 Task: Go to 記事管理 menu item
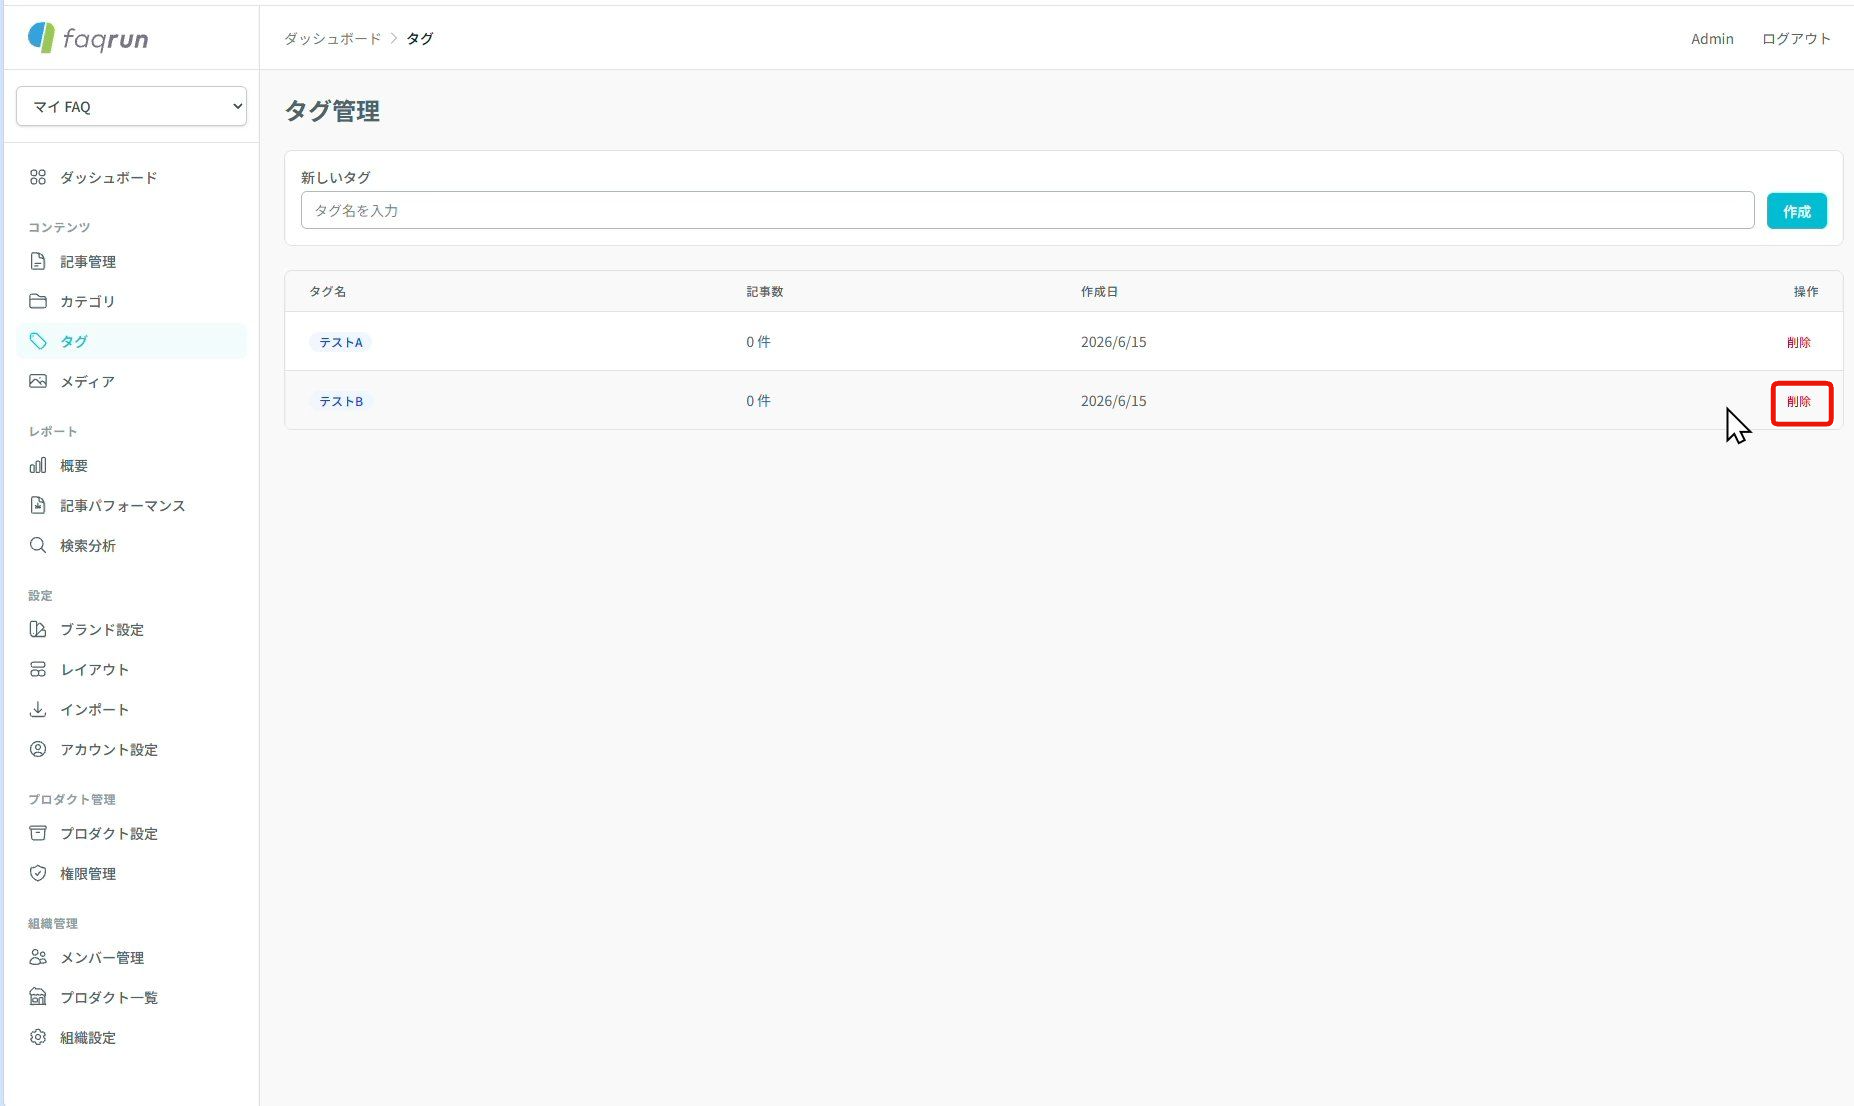[x=131, y=261]
